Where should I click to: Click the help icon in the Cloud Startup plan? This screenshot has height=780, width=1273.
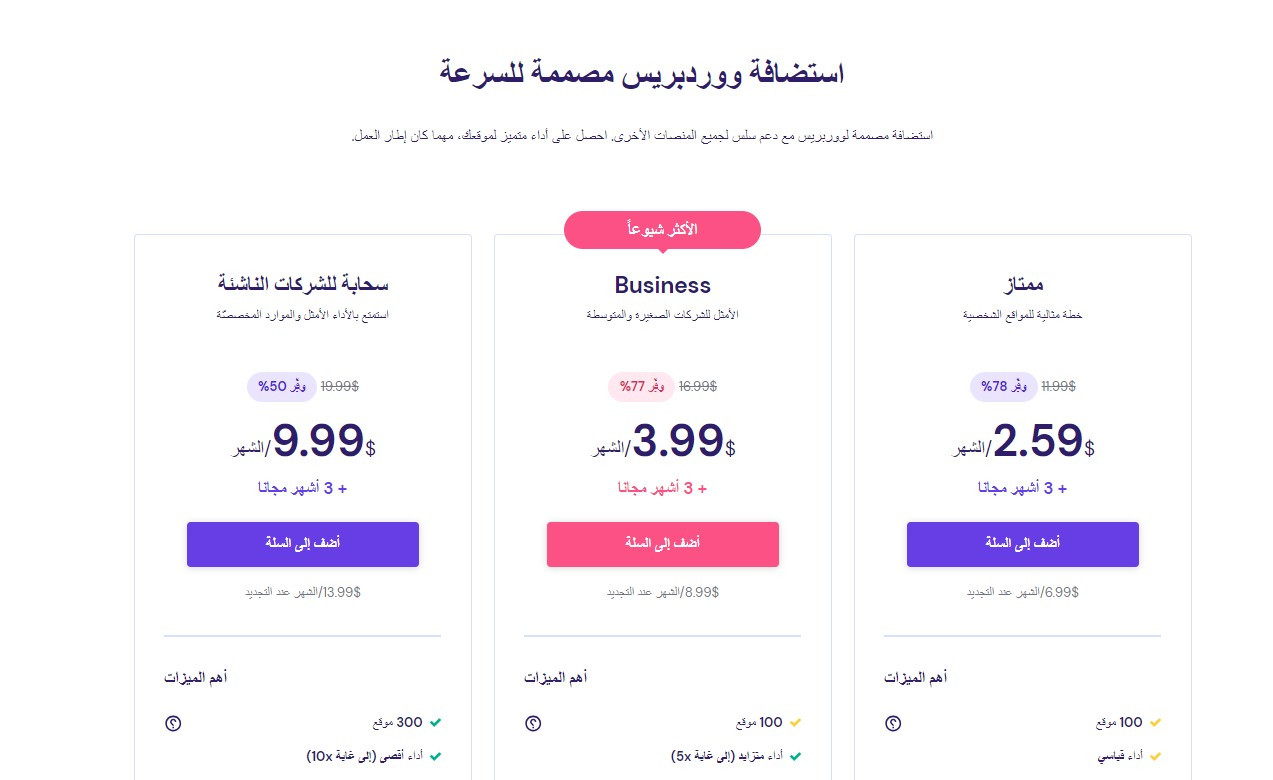(x=173, y=723)
